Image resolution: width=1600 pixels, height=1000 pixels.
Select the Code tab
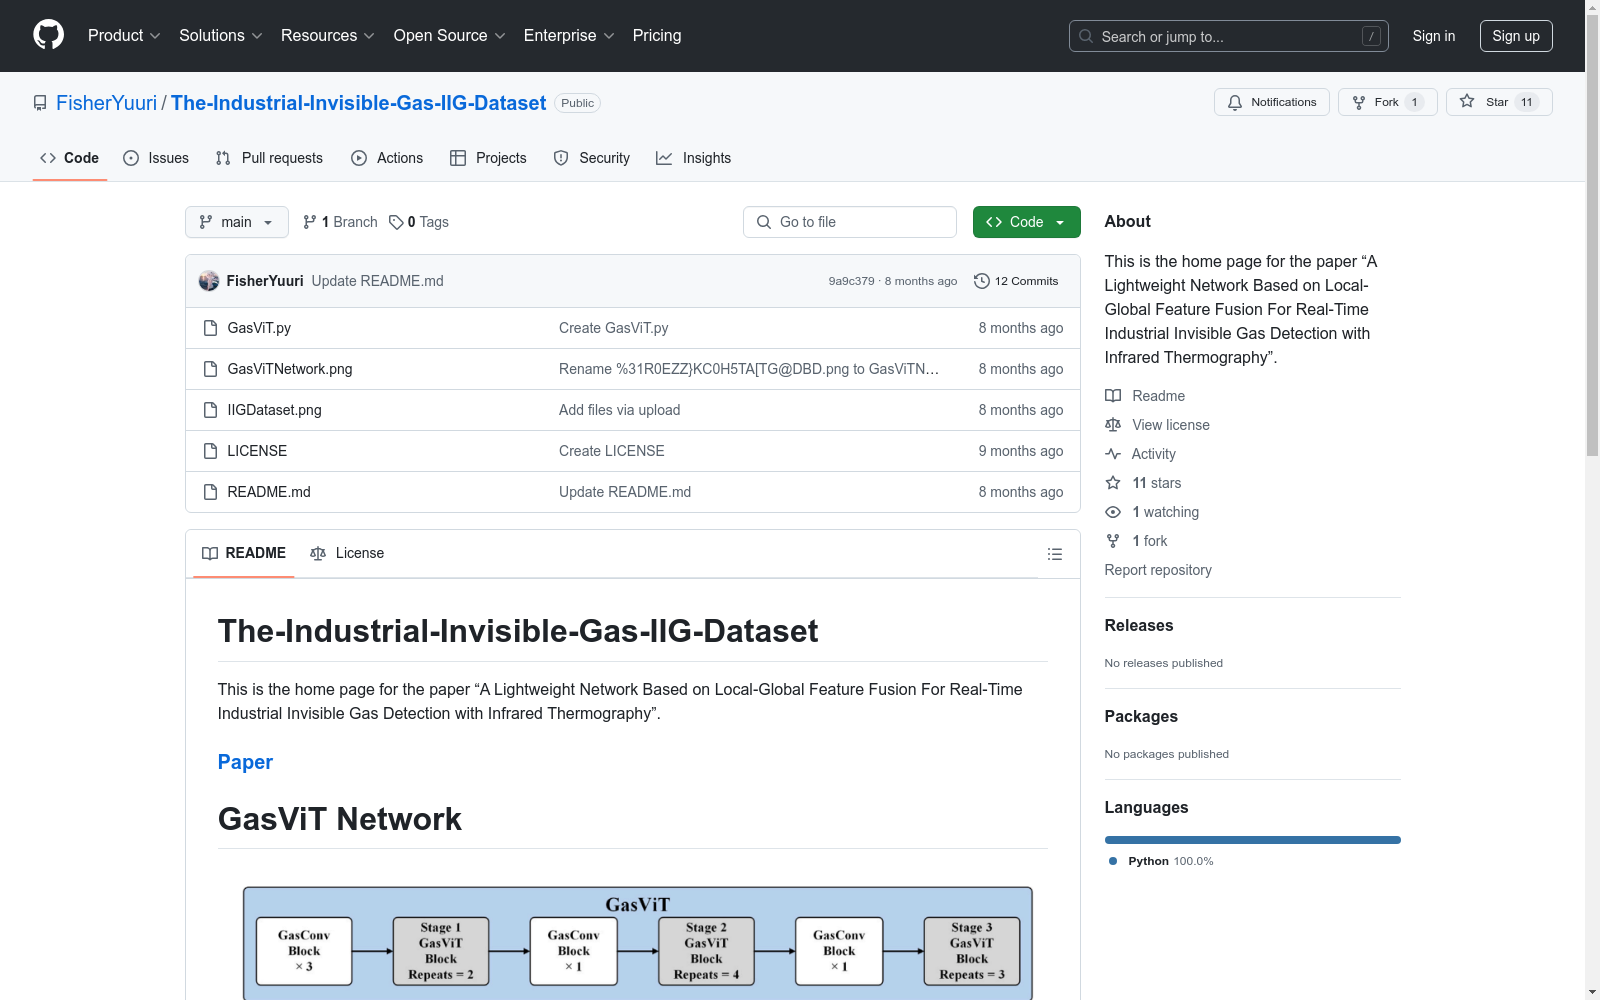click(x=69, y=158)
